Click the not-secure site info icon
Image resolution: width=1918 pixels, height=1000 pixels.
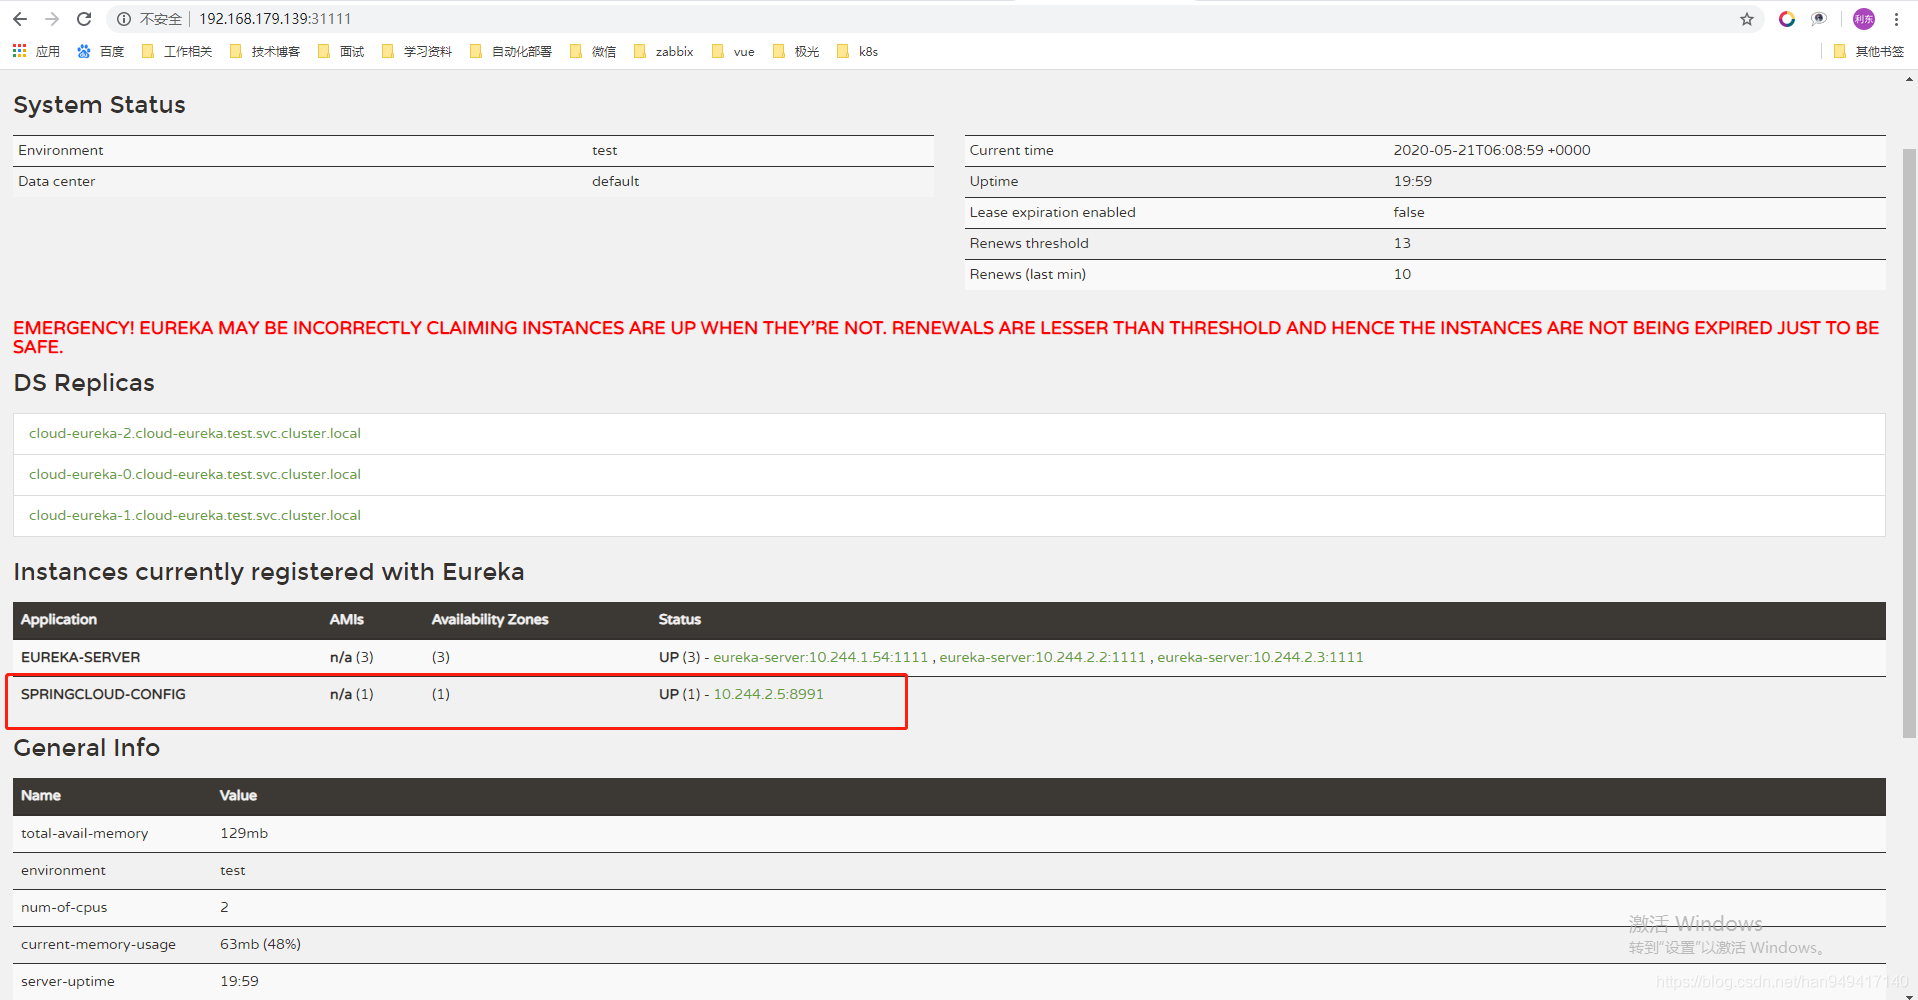[x=124, y=19]
